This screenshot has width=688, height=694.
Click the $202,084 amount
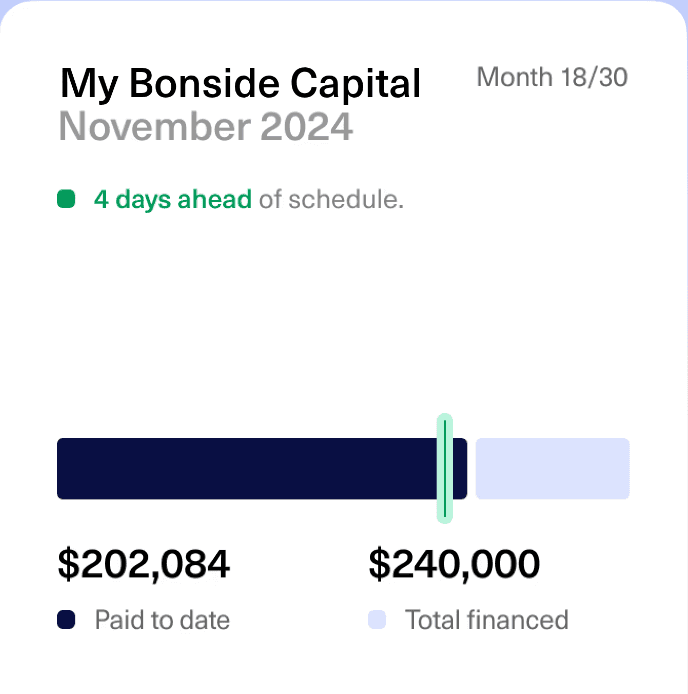(x=144, y=564)
